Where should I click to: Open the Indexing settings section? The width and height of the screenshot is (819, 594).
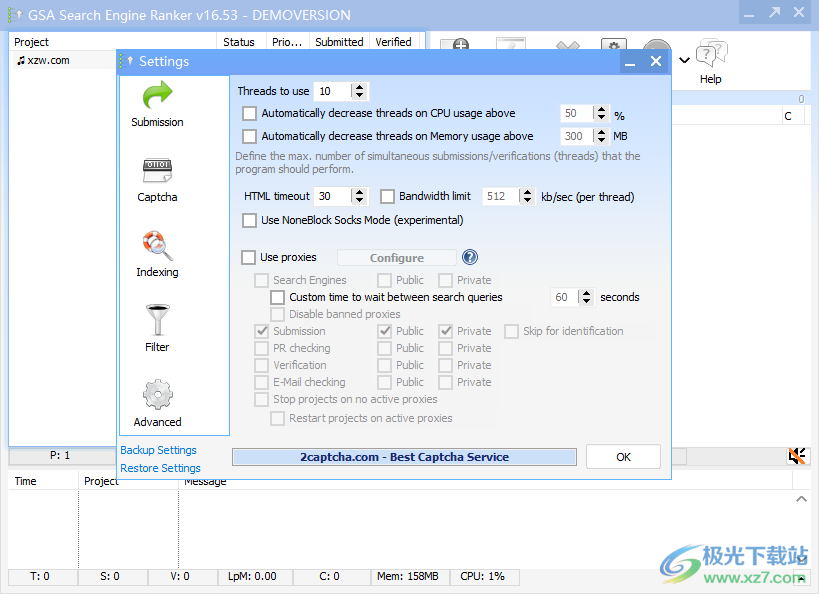157,254
